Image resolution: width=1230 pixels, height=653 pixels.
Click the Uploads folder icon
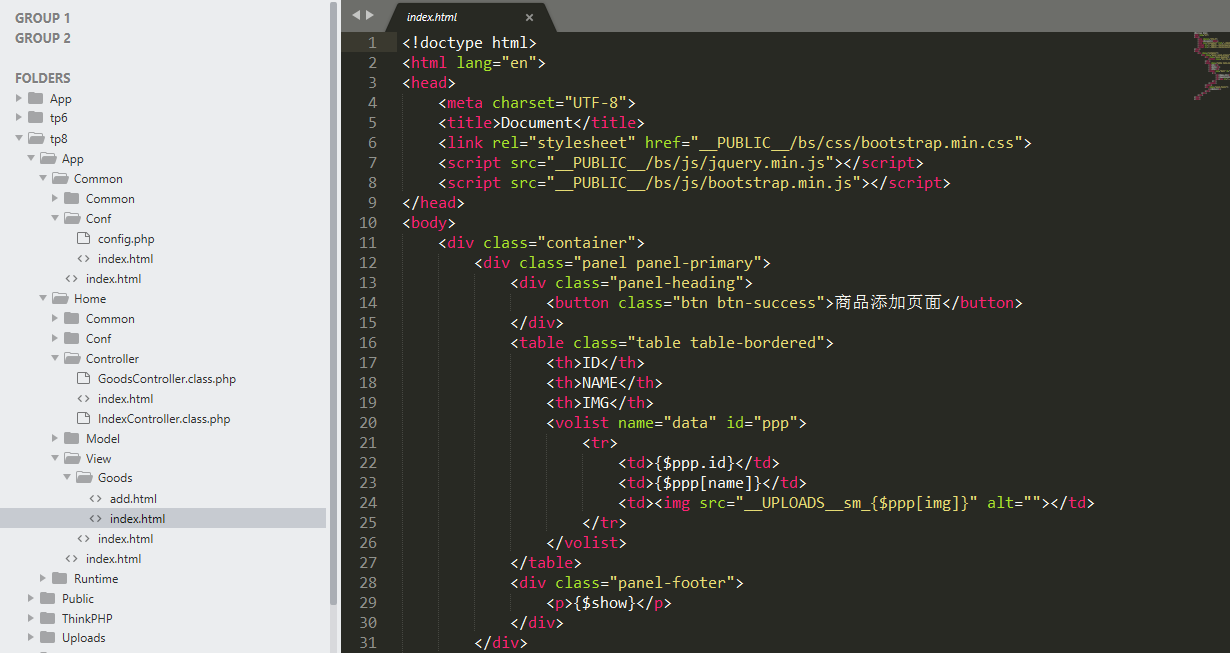click(48, 638)
